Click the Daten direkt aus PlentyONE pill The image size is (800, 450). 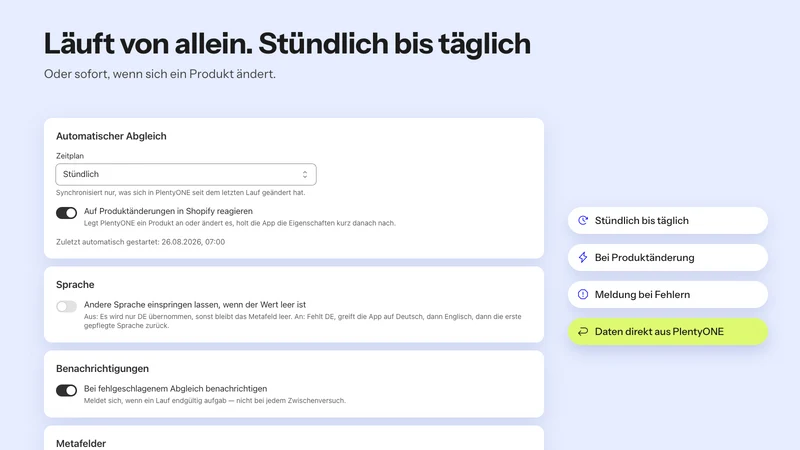coord(668,332)
